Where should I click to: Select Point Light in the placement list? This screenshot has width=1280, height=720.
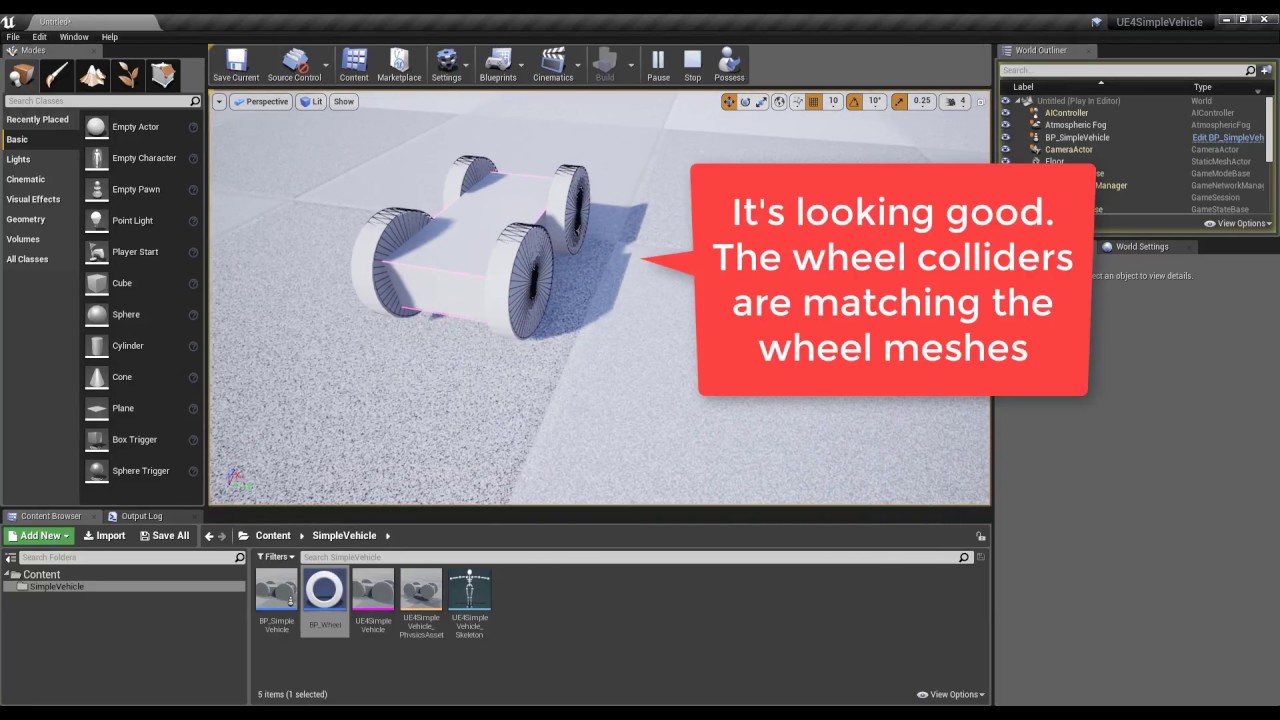132,220
